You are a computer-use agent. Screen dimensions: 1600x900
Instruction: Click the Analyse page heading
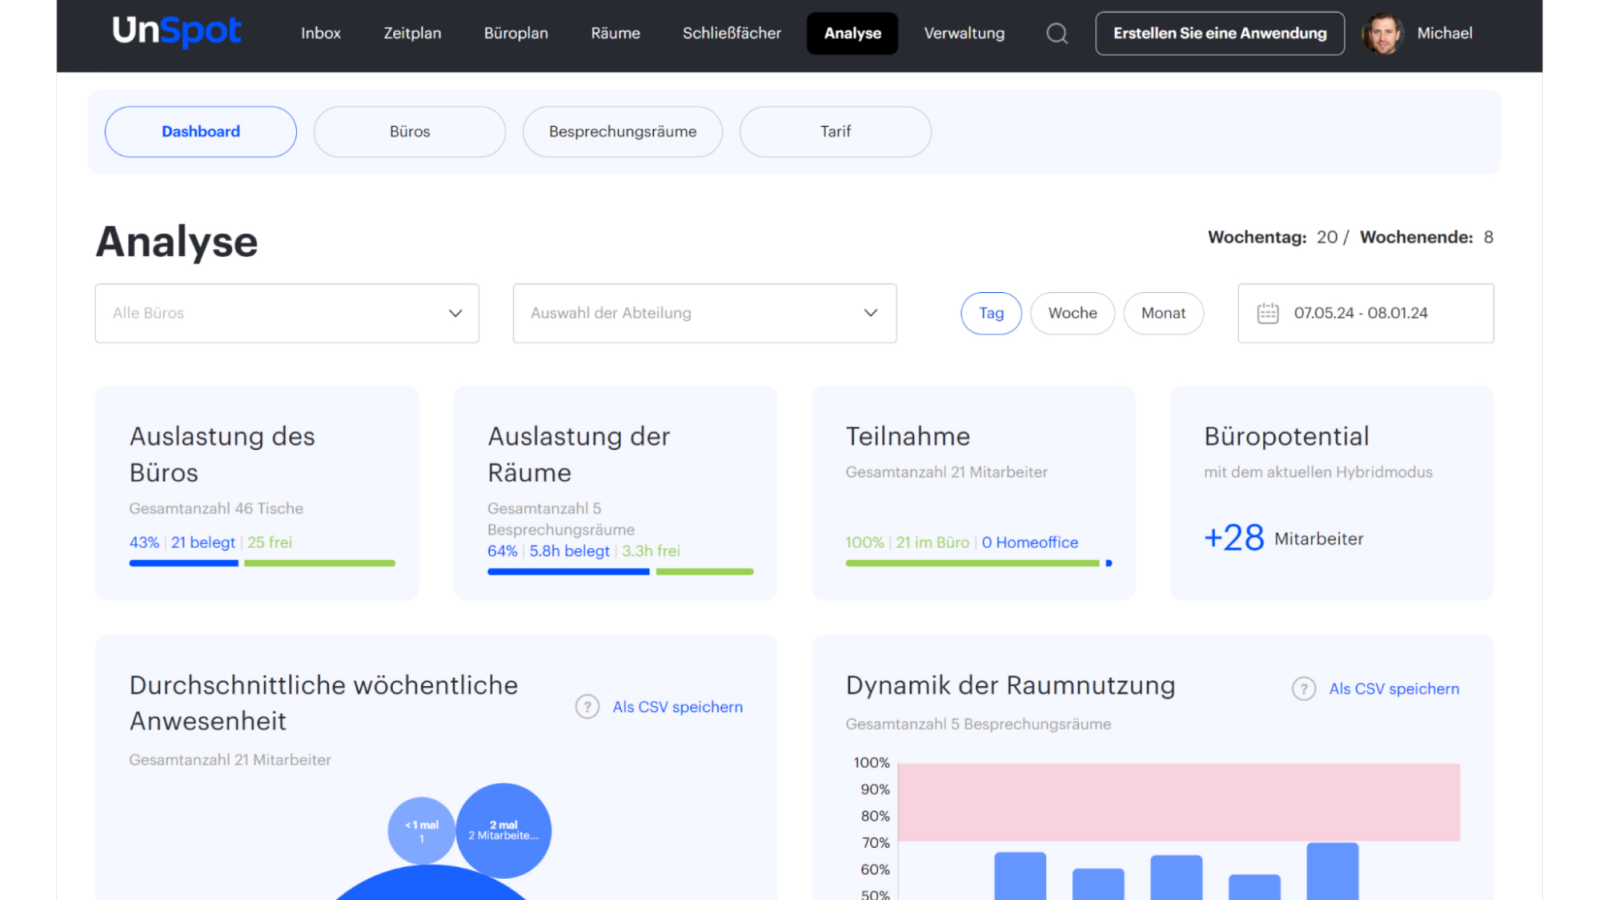[177, 242]
